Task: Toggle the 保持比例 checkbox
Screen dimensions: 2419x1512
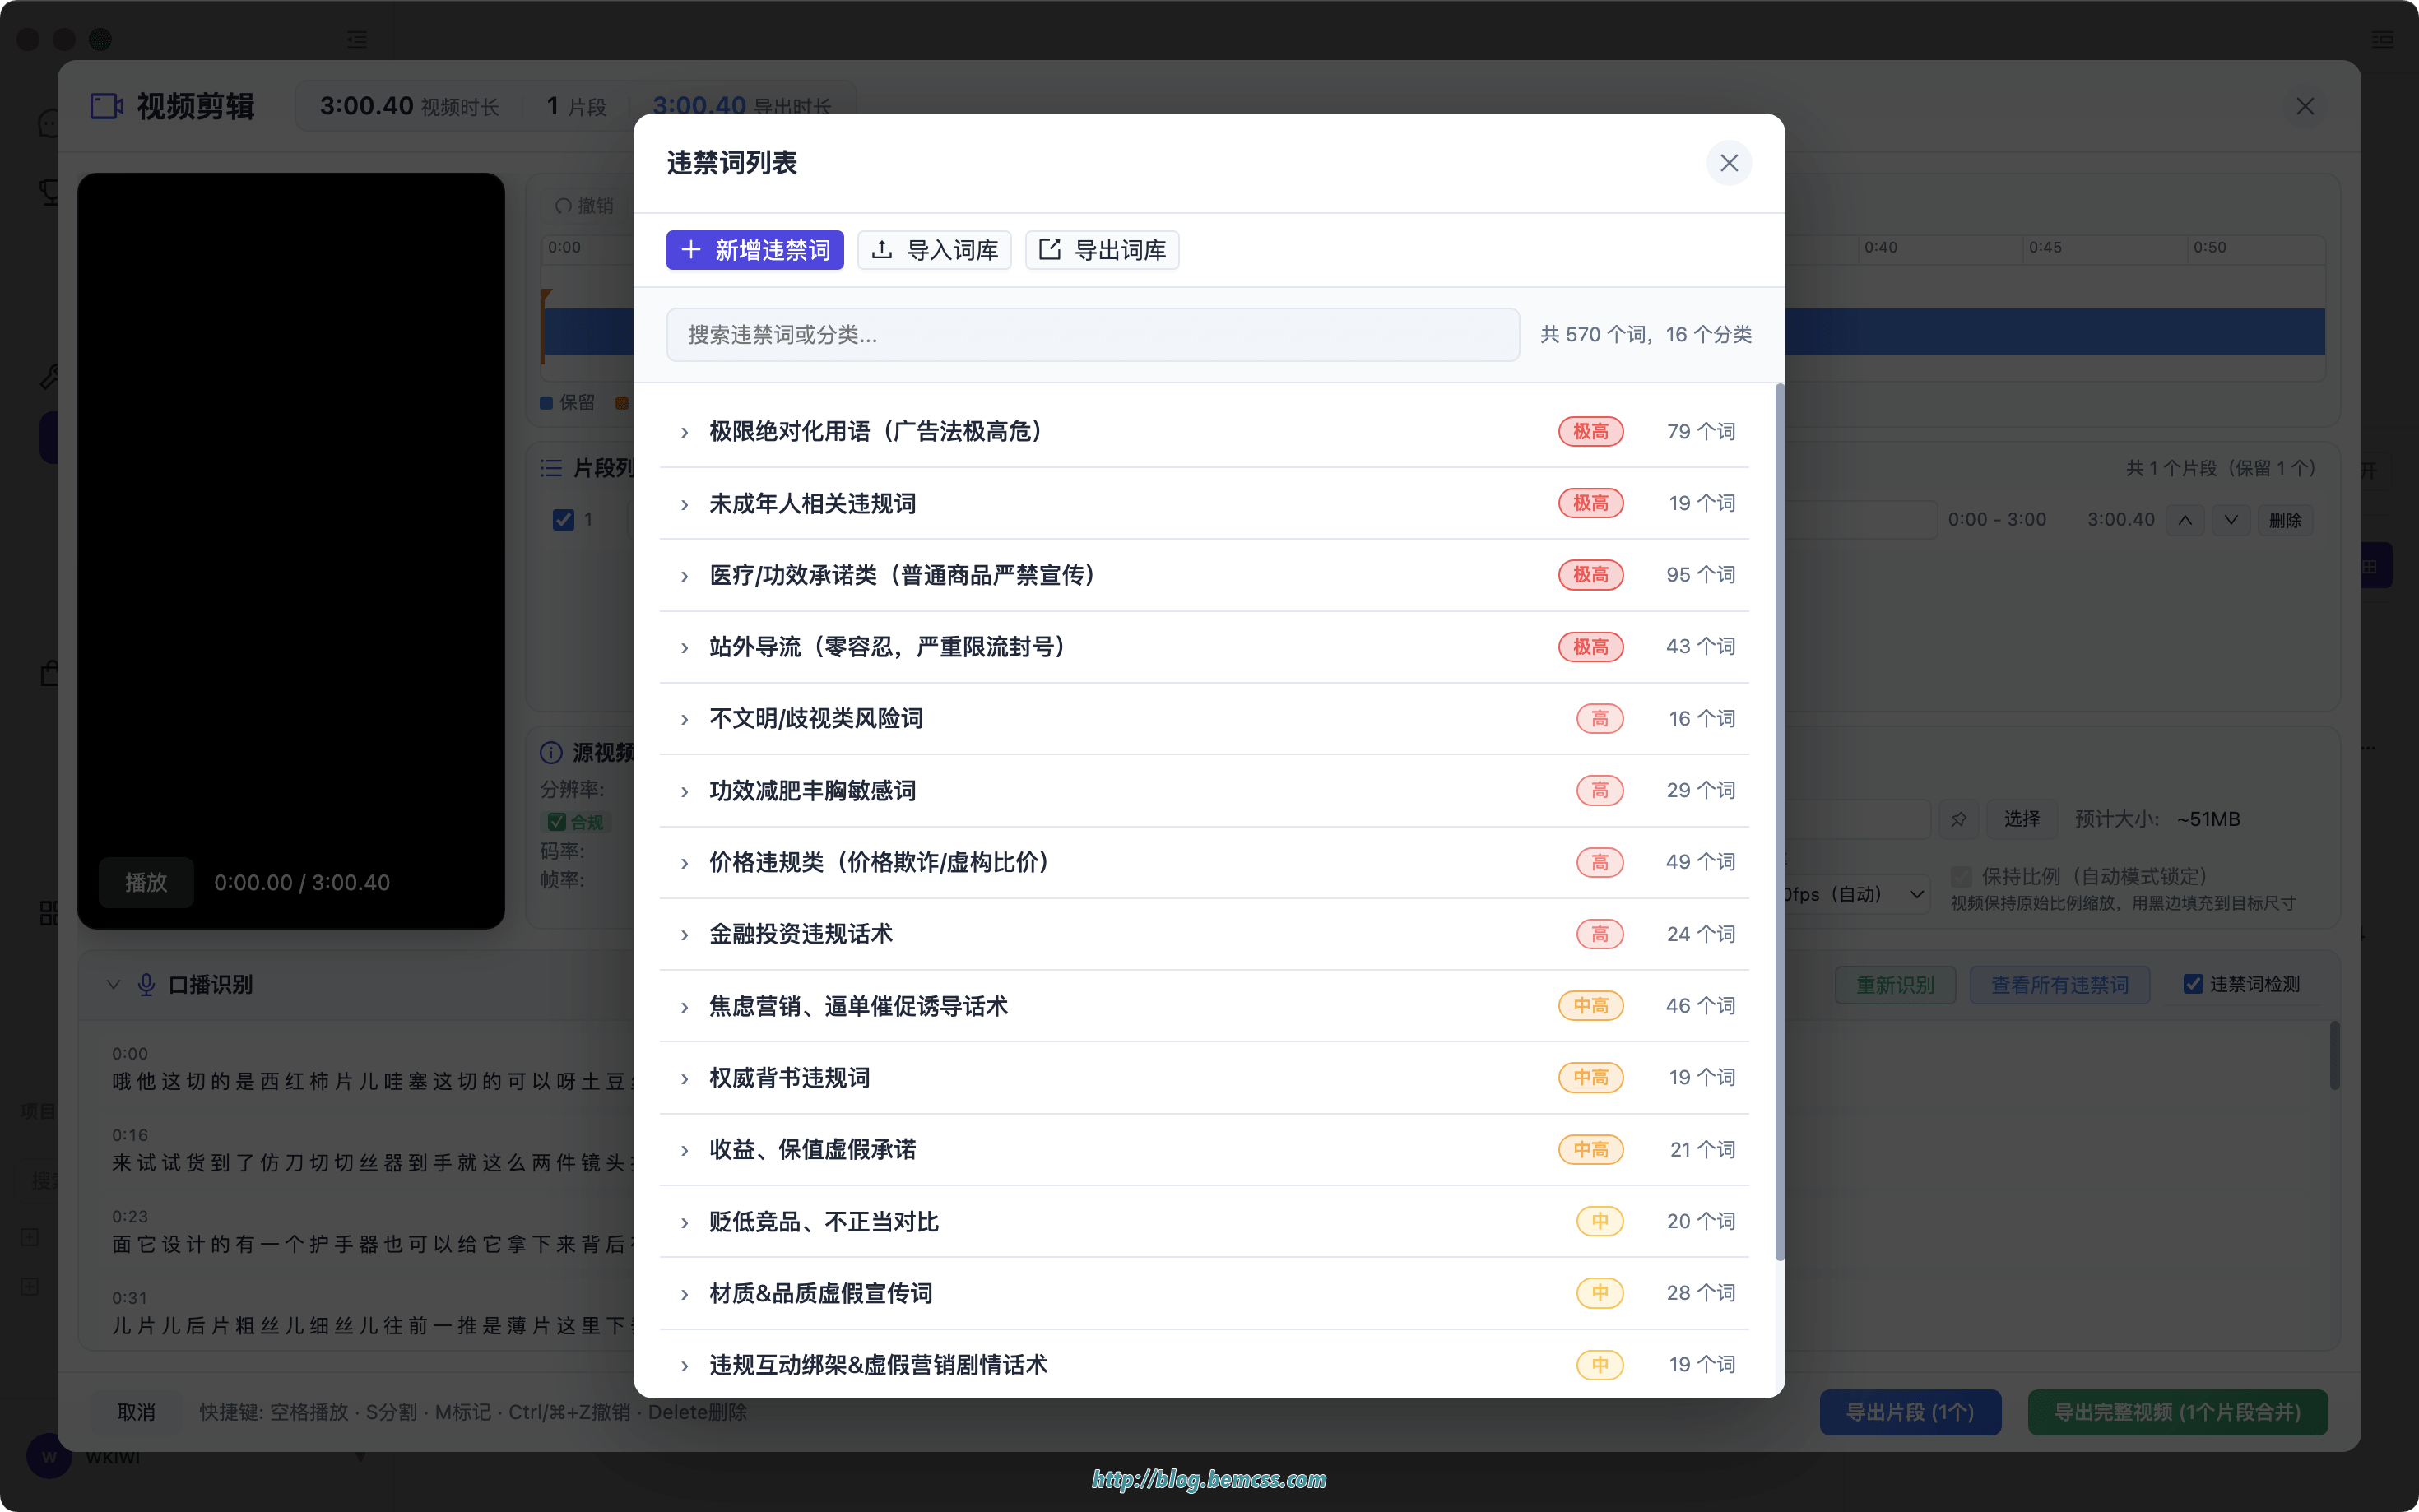Action: pos(1961,877)
